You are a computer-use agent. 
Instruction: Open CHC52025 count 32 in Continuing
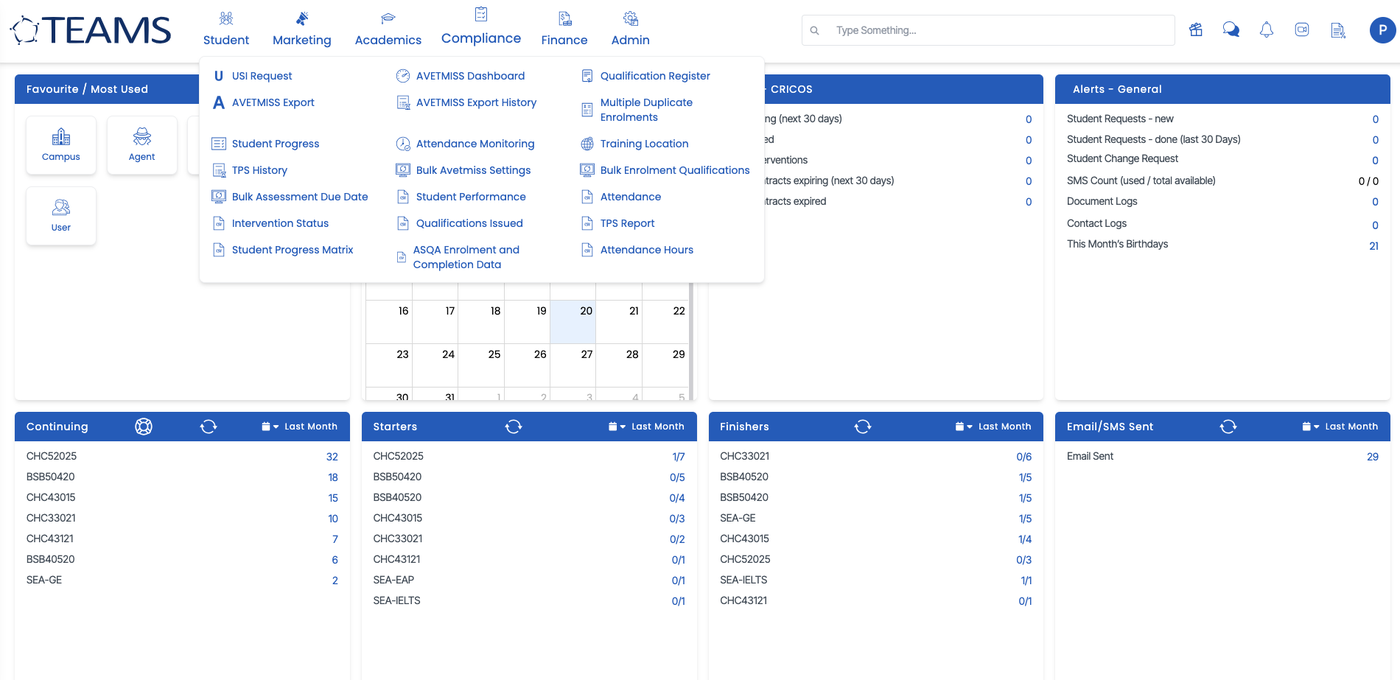click(332, 457)
